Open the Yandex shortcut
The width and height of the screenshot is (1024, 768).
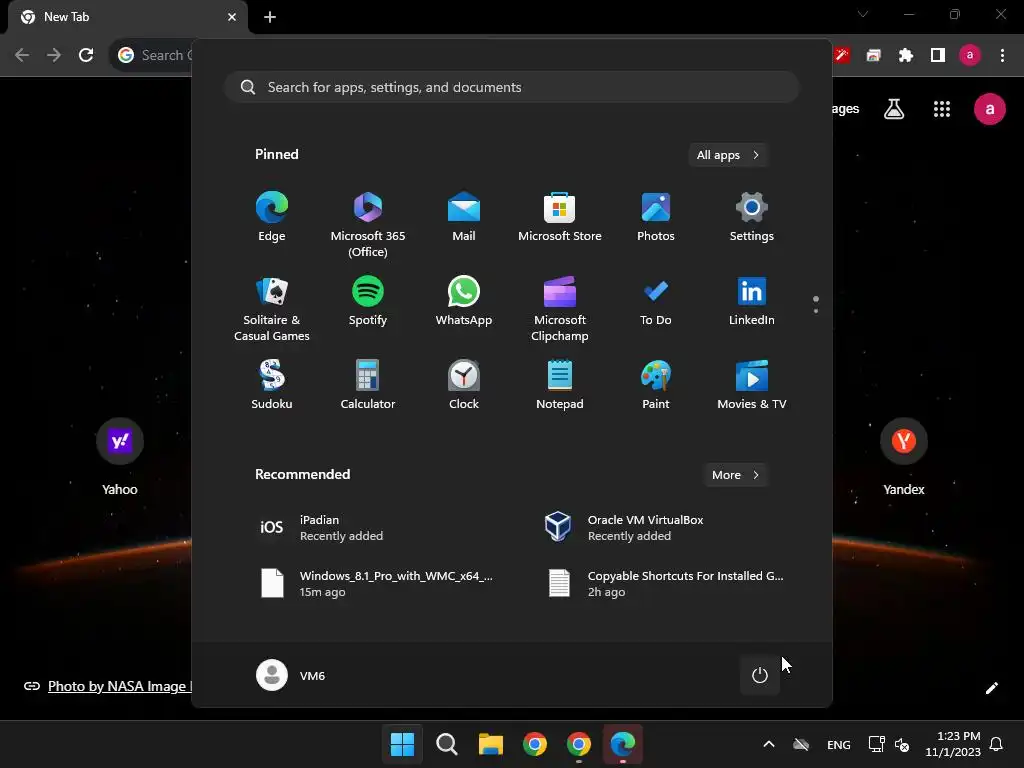[904, 458]
